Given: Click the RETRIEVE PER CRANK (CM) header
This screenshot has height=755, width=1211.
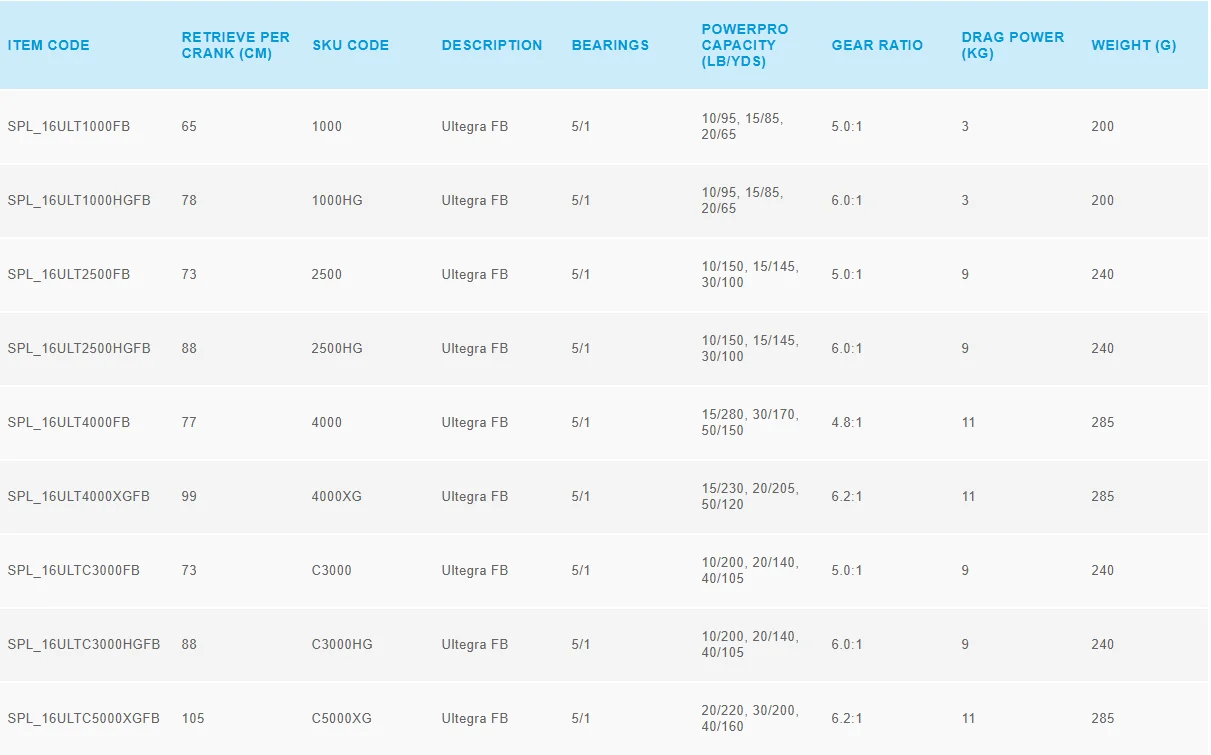Looking at the screenshot, I should point(236,45).
